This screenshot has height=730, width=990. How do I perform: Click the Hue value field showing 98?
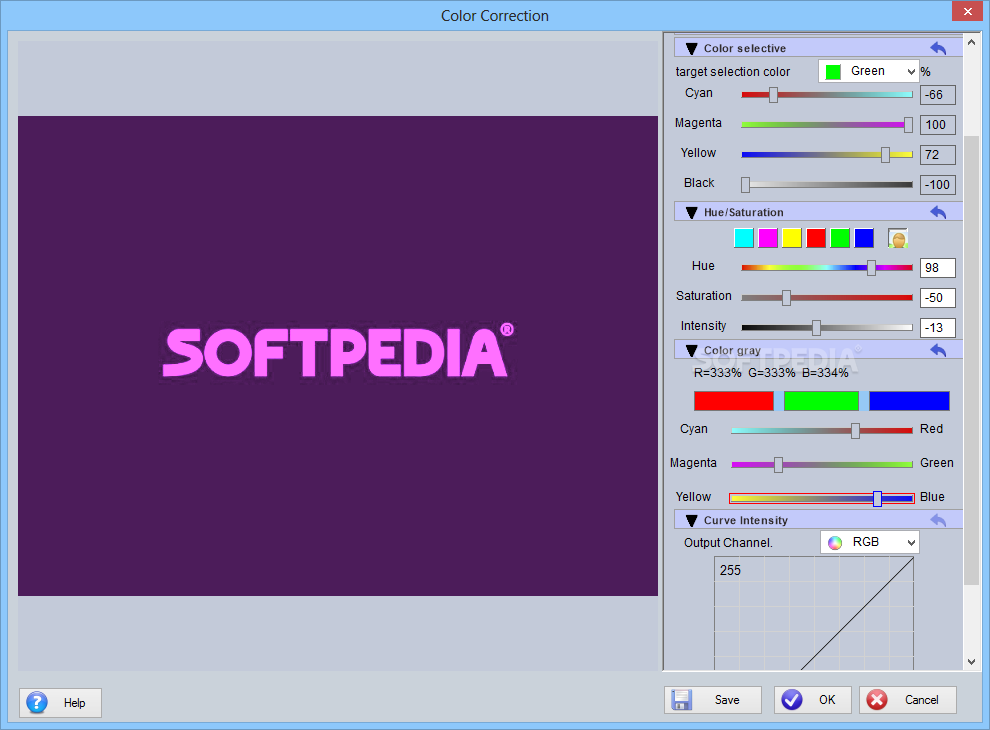[x=938, y=268]
